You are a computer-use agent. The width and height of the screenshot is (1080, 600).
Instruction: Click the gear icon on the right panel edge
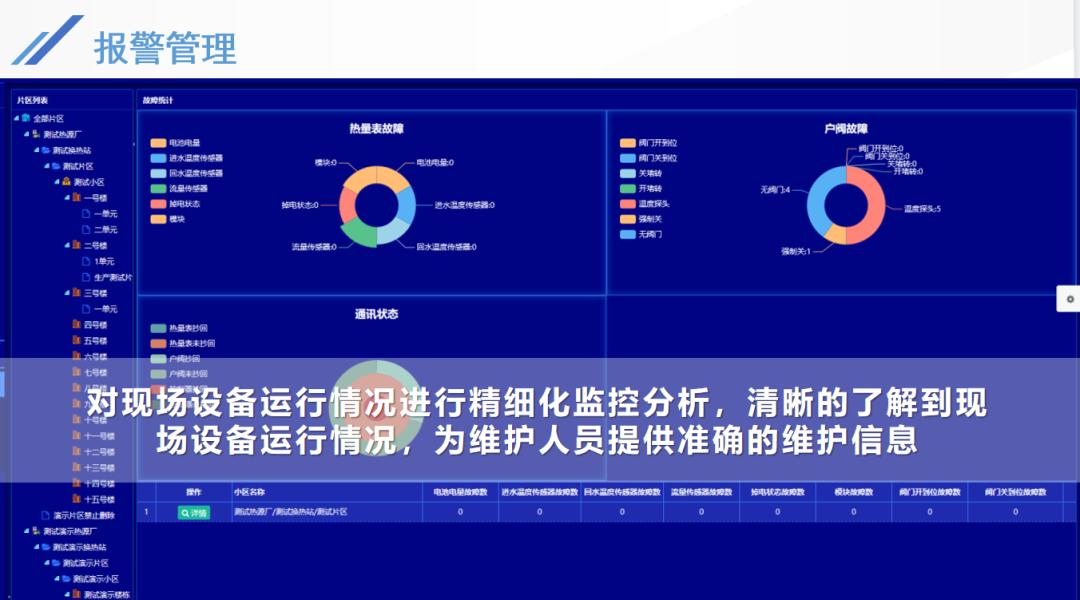pos(1071,297)
